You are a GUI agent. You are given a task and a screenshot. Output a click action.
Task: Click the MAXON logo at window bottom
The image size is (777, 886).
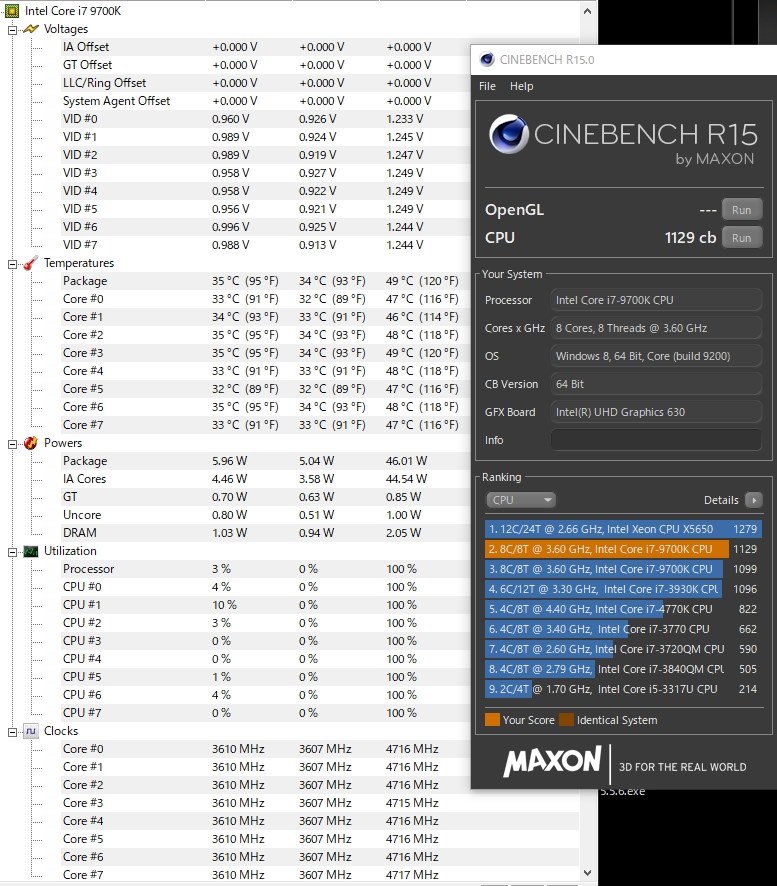553,761
